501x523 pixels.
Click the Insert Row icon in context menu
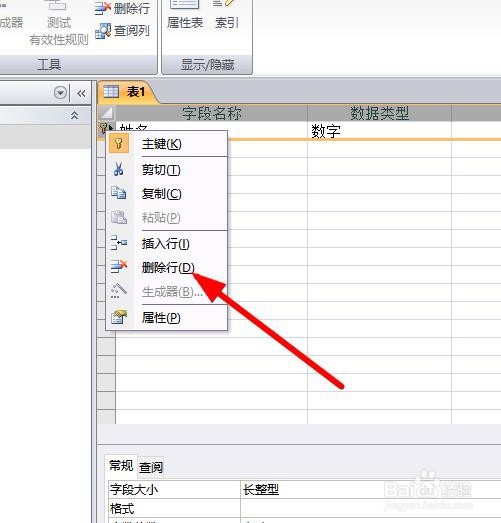point(118,242)
